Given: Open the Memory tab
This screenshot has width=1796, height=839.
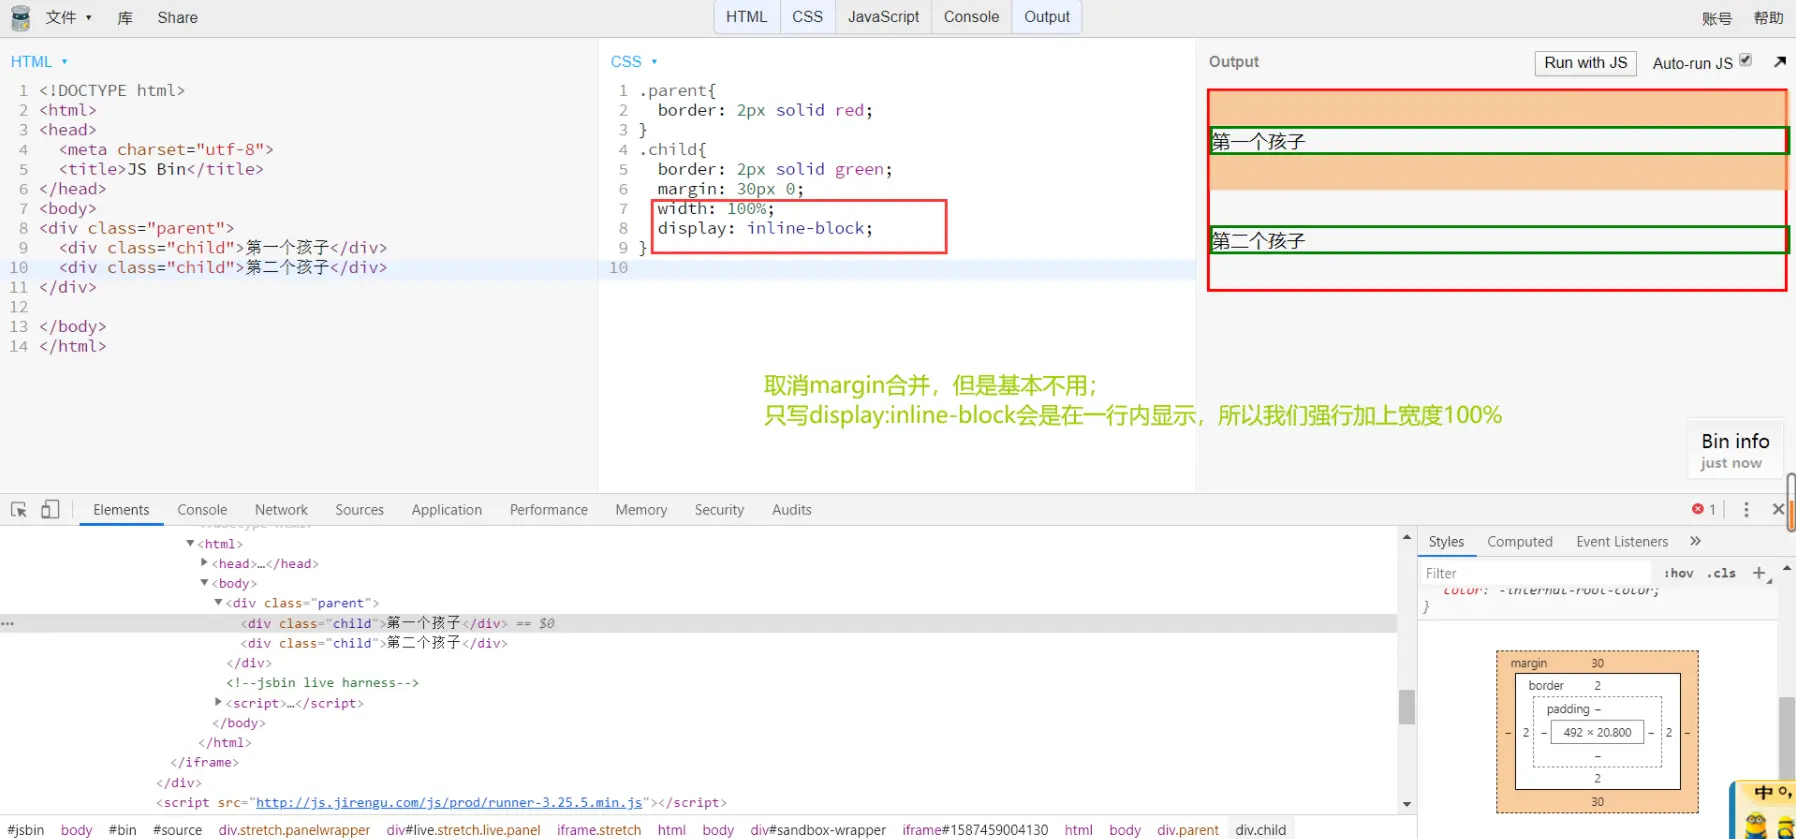Looking at the screenshot, I should pyautogui.click(x=641, y=510).
